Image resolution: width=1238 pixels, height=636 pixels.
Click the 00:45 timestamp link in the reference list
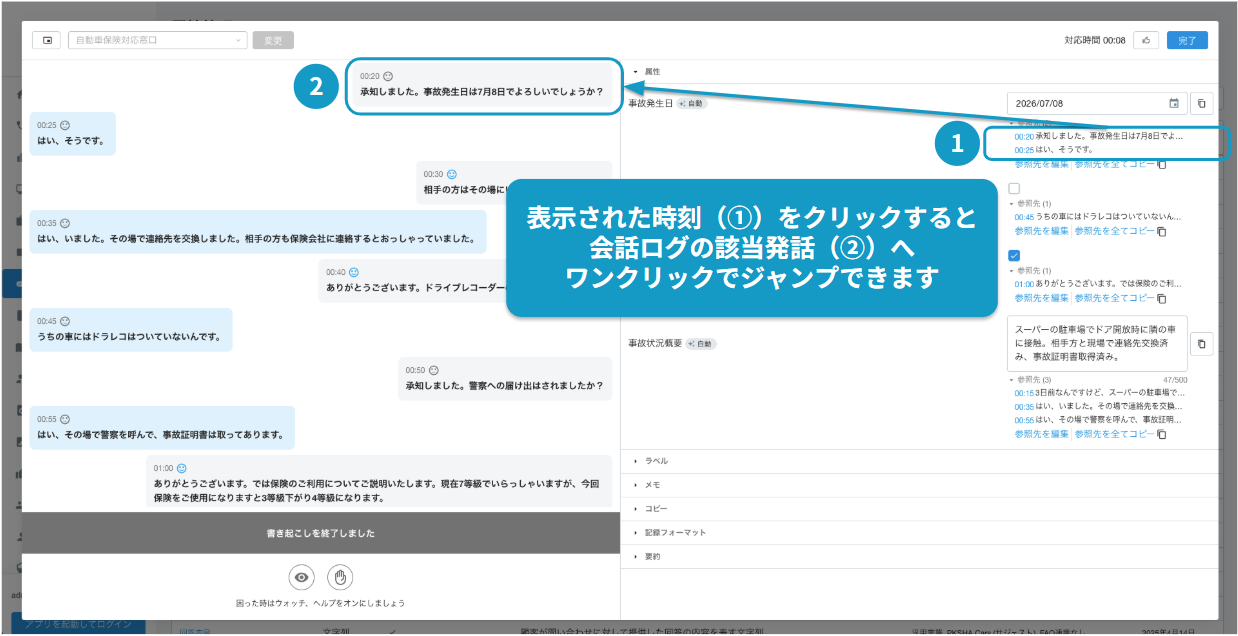[x=1024, y=217]
